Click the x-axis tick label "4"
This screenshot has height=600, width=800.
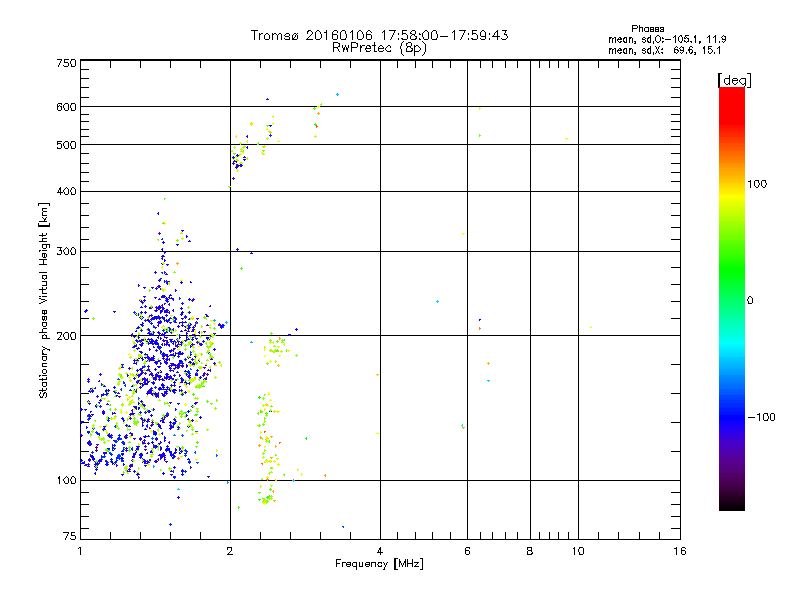click(380, 551)
